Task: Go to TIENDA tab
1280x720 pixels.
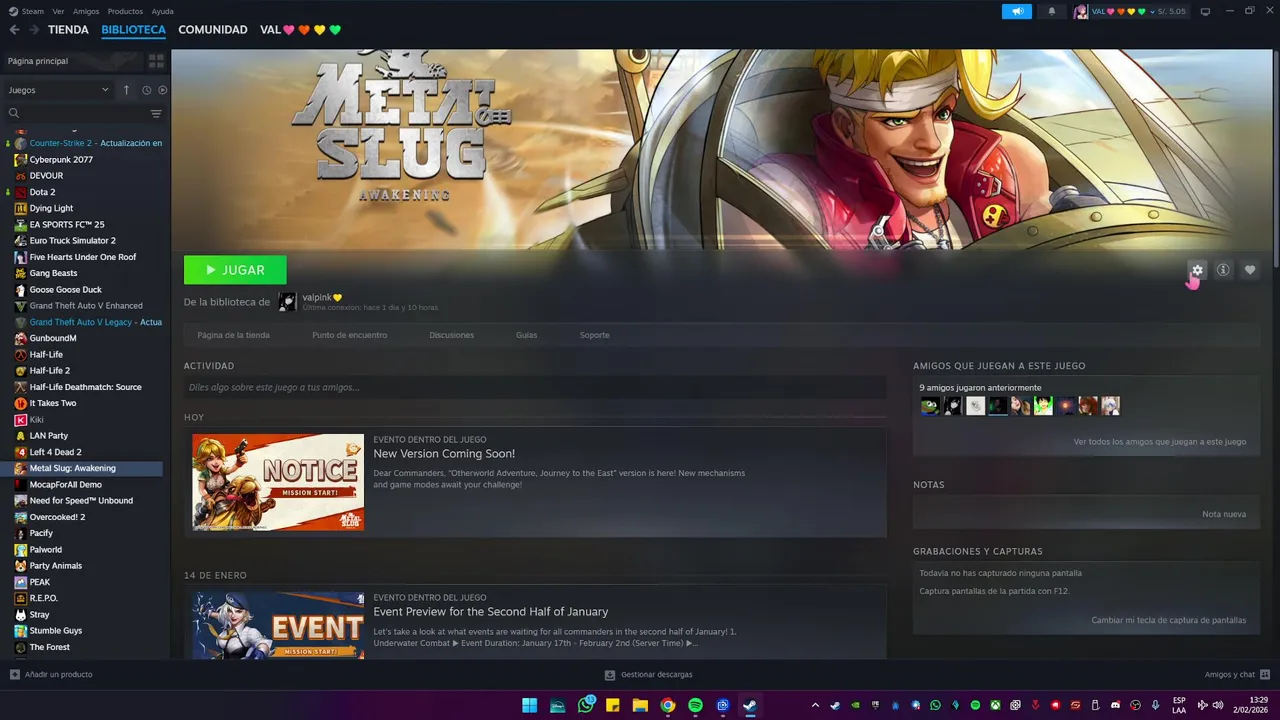Action: click(68, 30)
